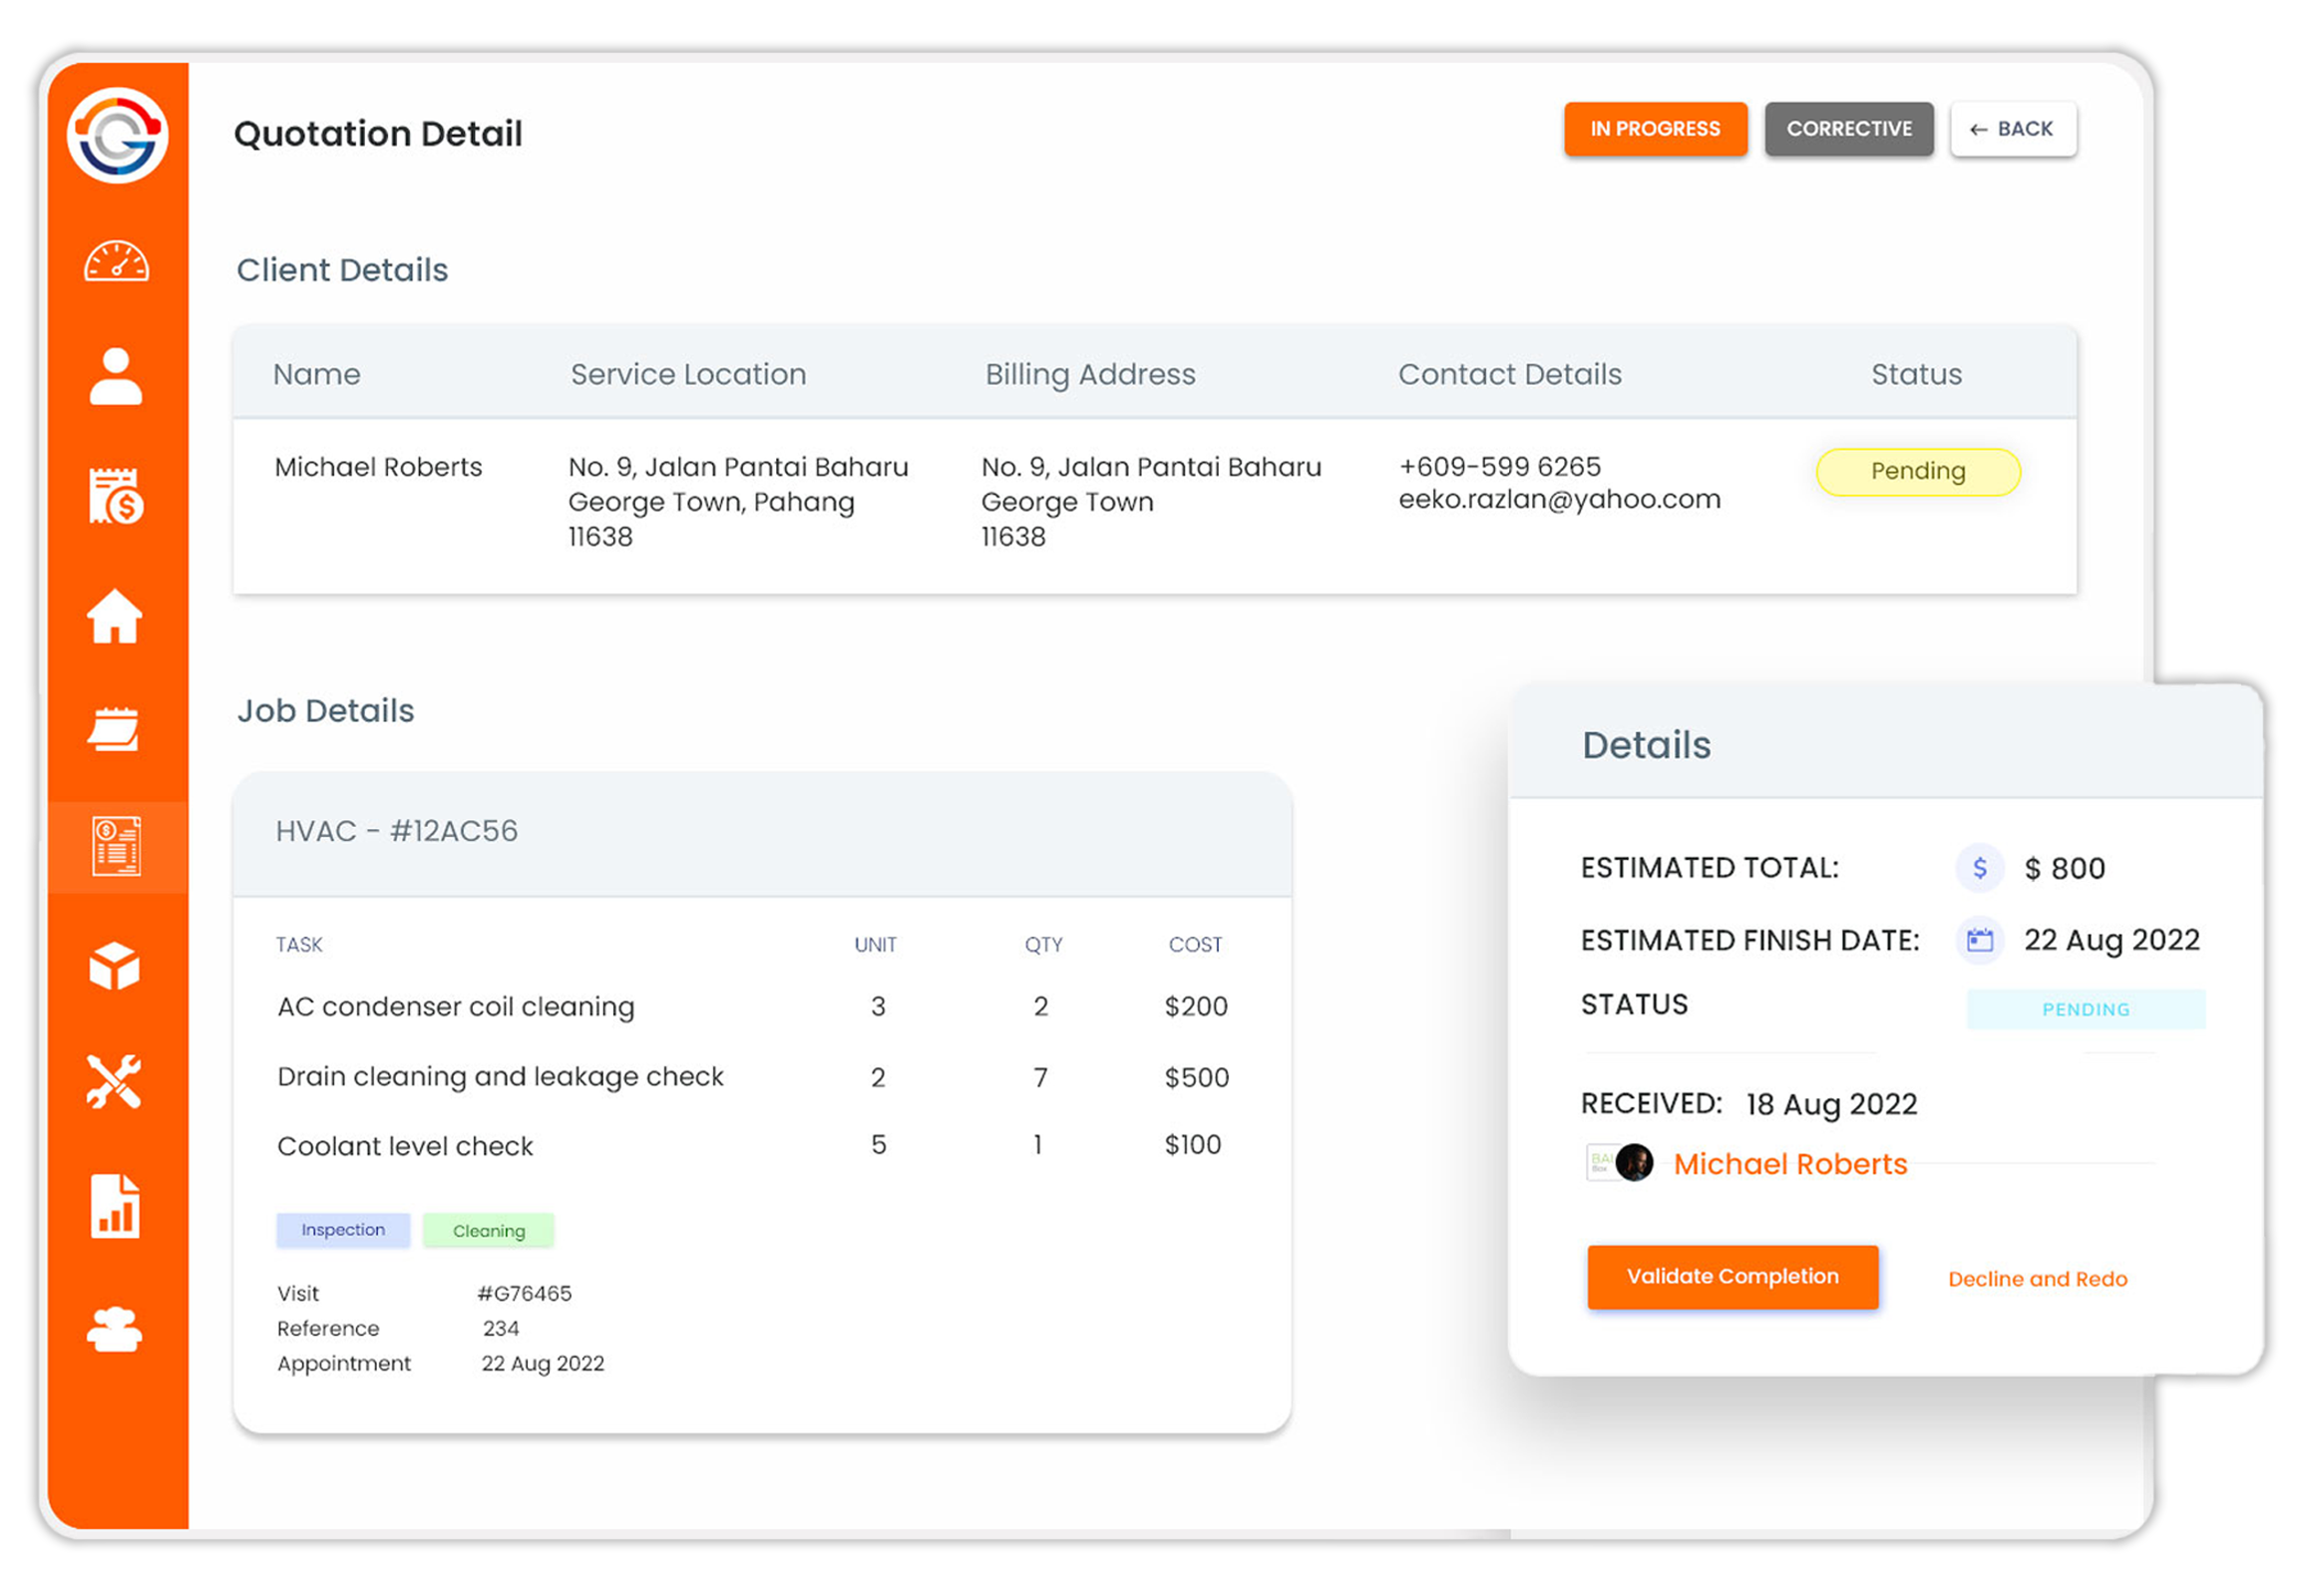Open the dashboard gauge icon in sidebar

[x=116, y=262]
